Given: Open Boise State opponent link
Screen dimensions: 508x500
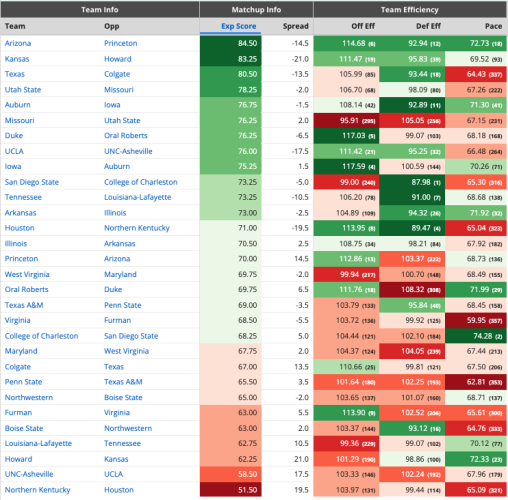Looking at the screenshot, I should [123, 397].
